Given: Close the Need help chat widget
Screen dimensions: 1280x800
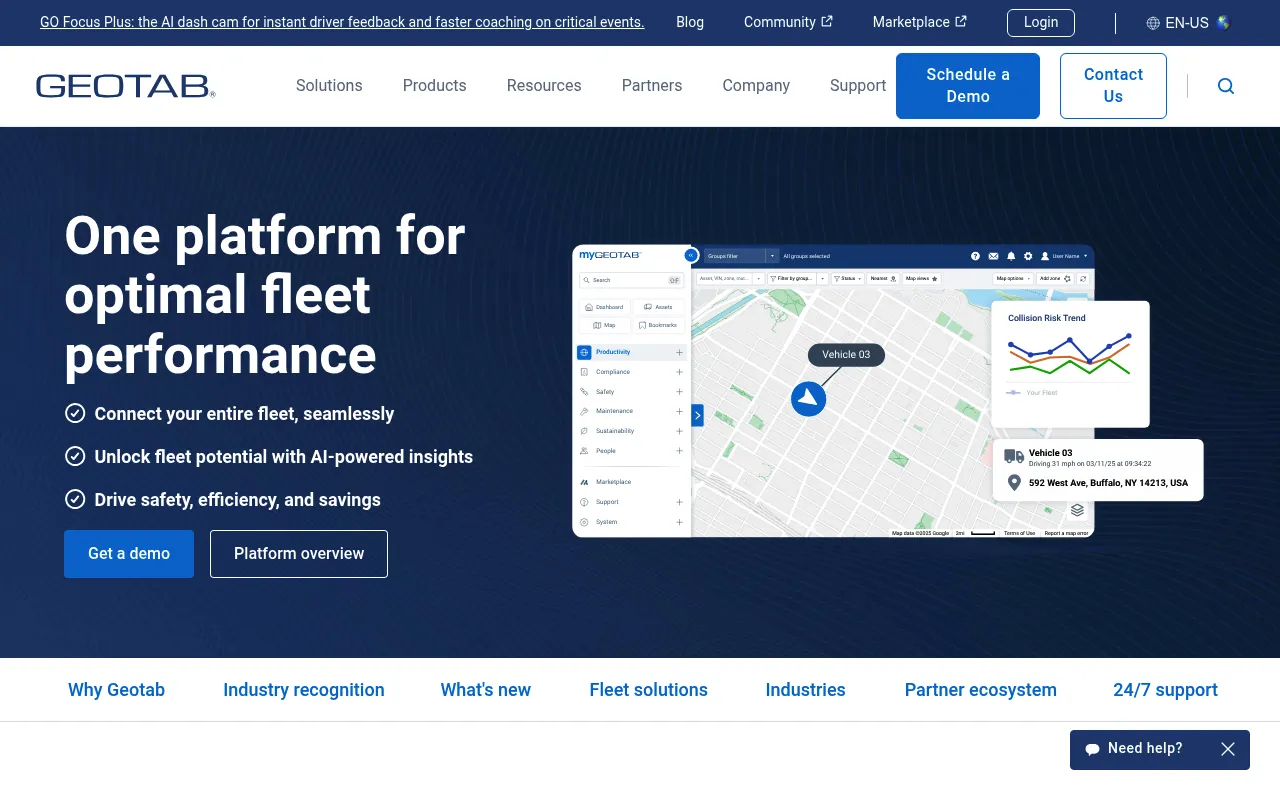Looking at the screenshot, I should 1228,749.
